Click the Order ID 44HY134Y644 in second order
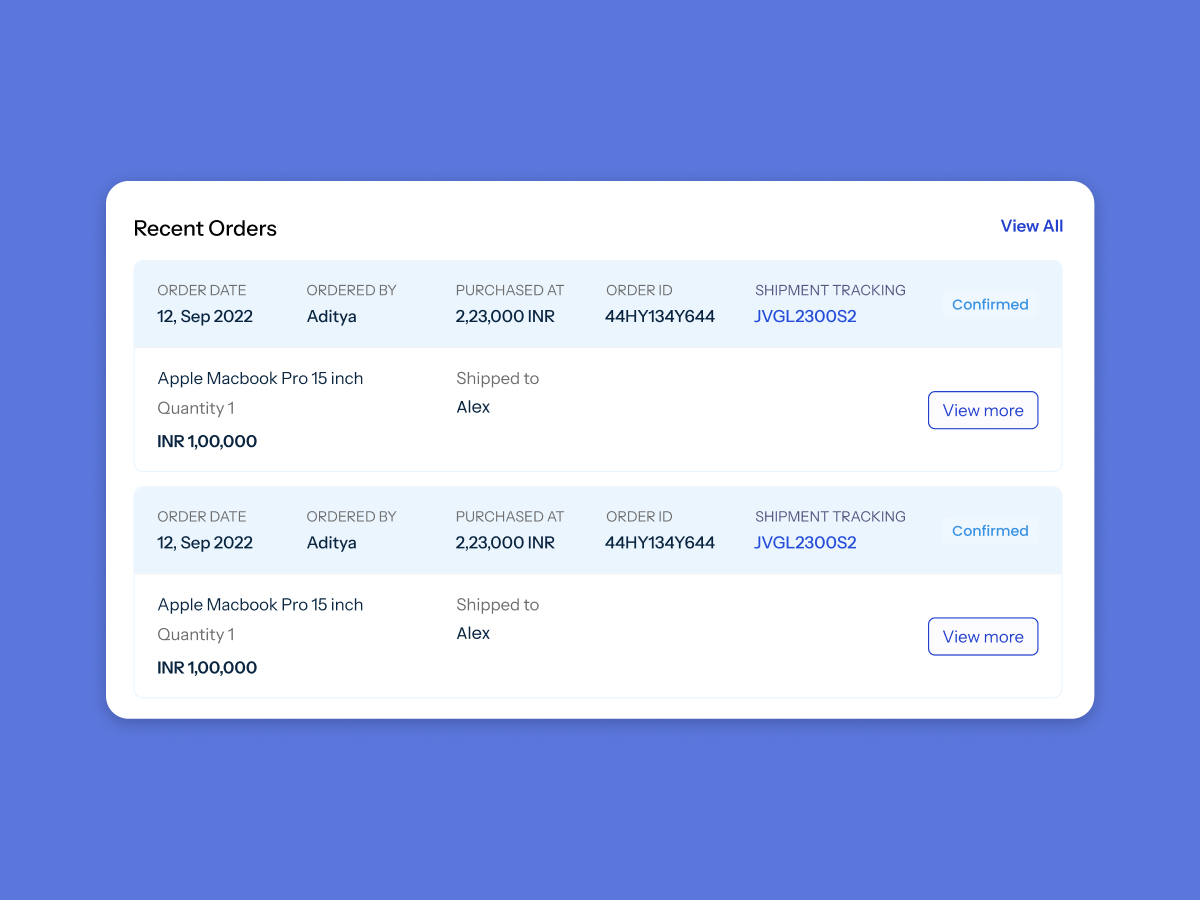 (660, 542)
